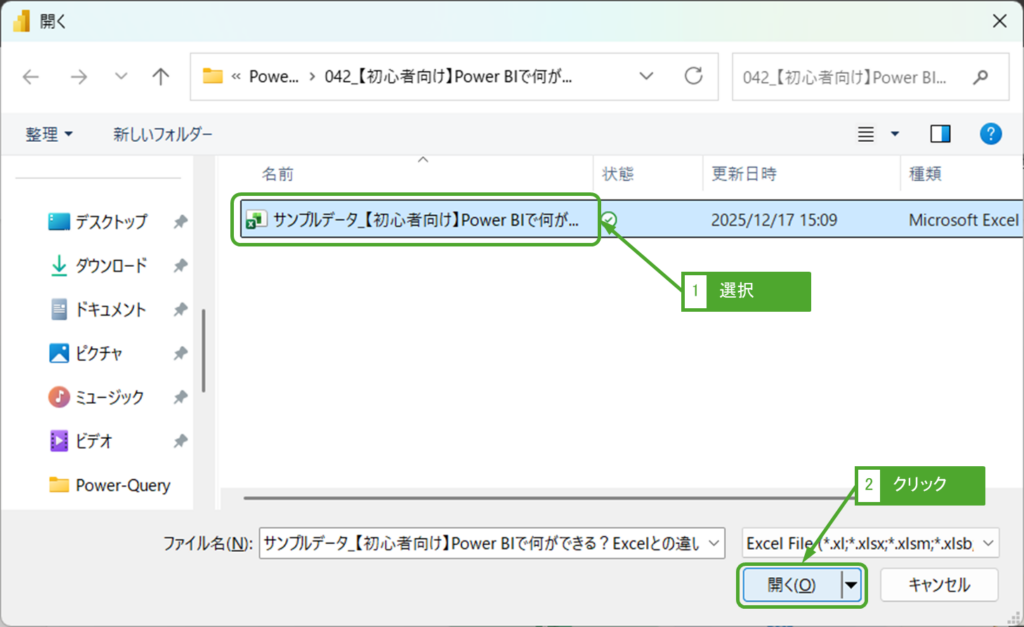Viewport: 1024px width, 627px height.
Task: Click the search magnifier icon
Action: tap(981, 77)
